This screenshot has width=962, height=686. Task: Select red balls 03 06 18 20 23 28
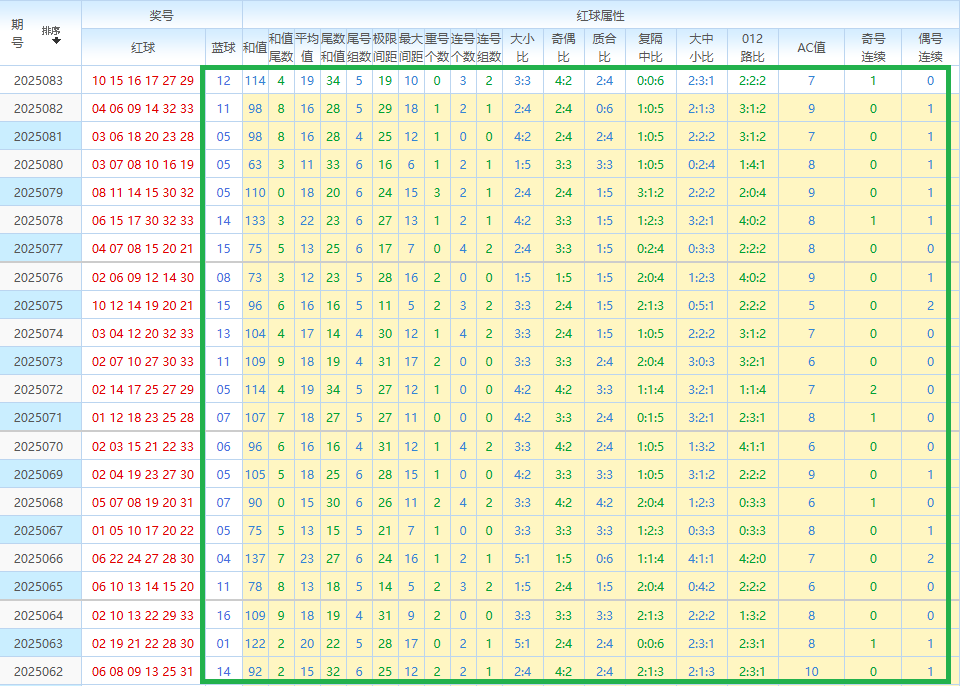tap(143, 136)
